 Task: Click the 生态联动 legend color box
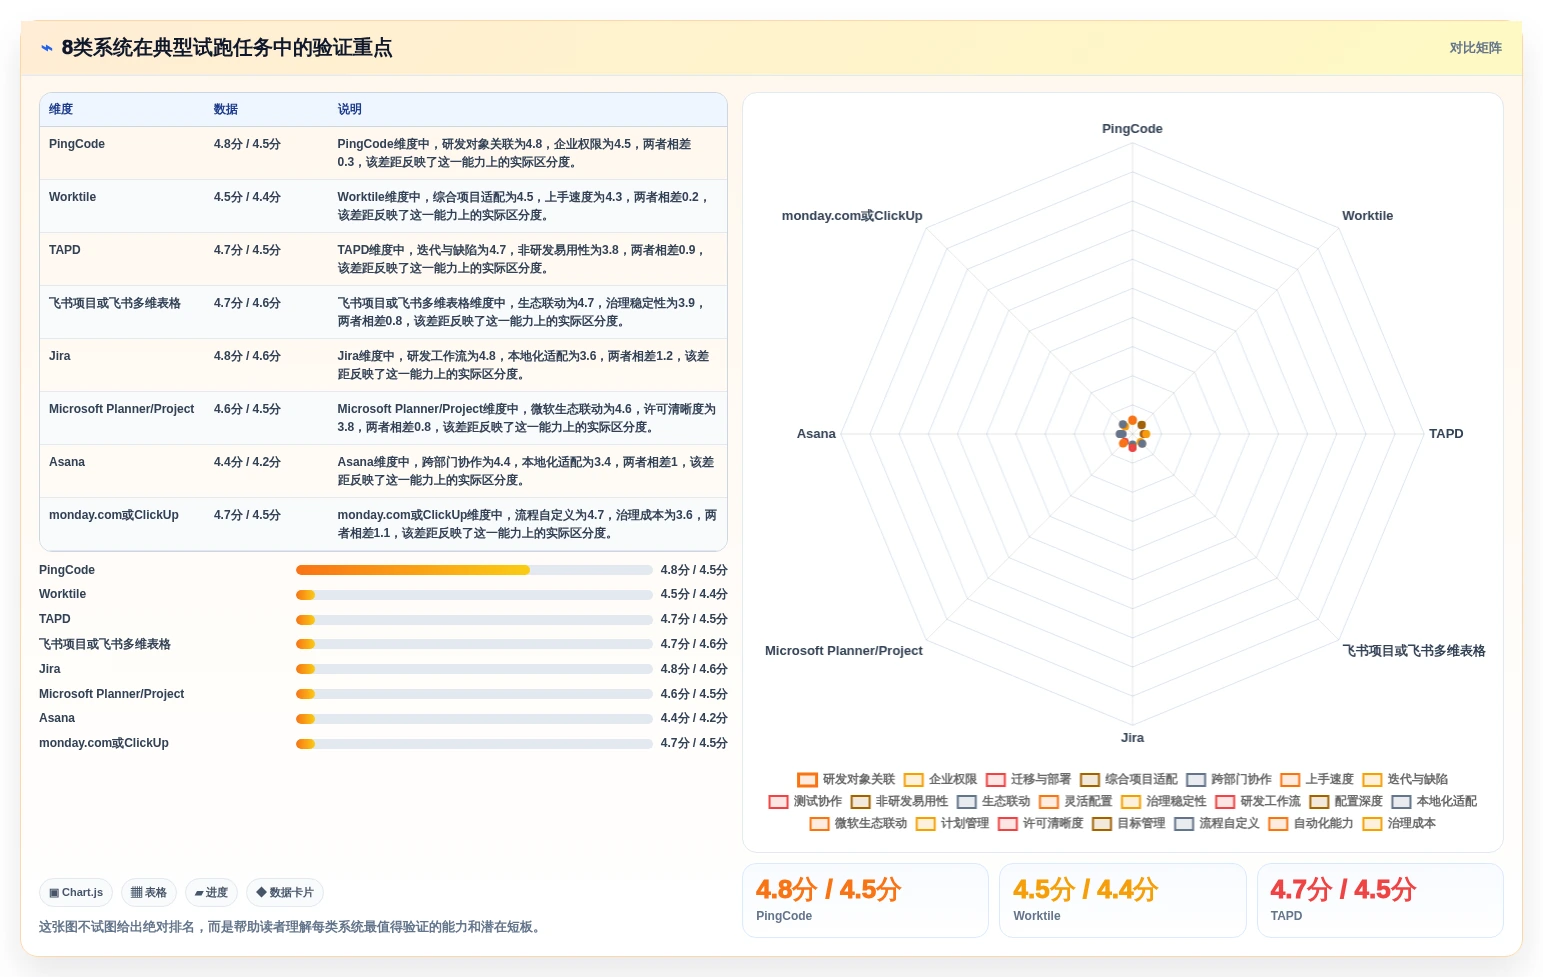(x=966, y=801)
